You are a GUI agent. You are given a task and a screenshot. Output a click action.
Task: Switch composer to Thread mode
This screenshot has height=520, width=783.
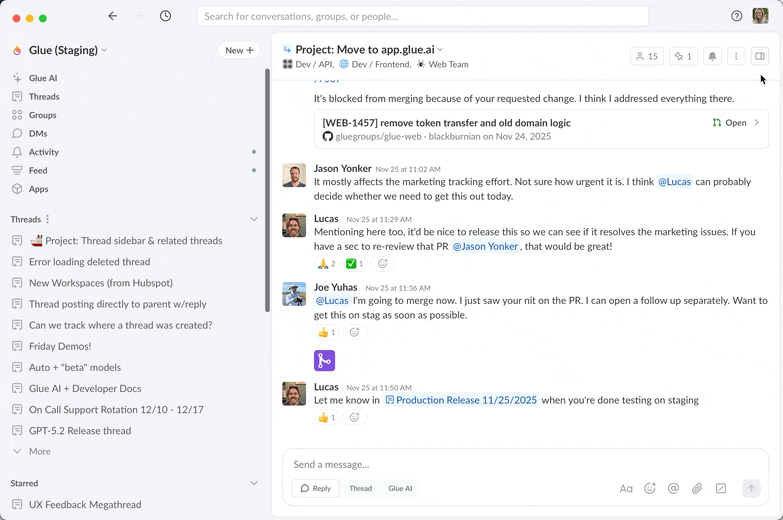[x=360, y=489]
